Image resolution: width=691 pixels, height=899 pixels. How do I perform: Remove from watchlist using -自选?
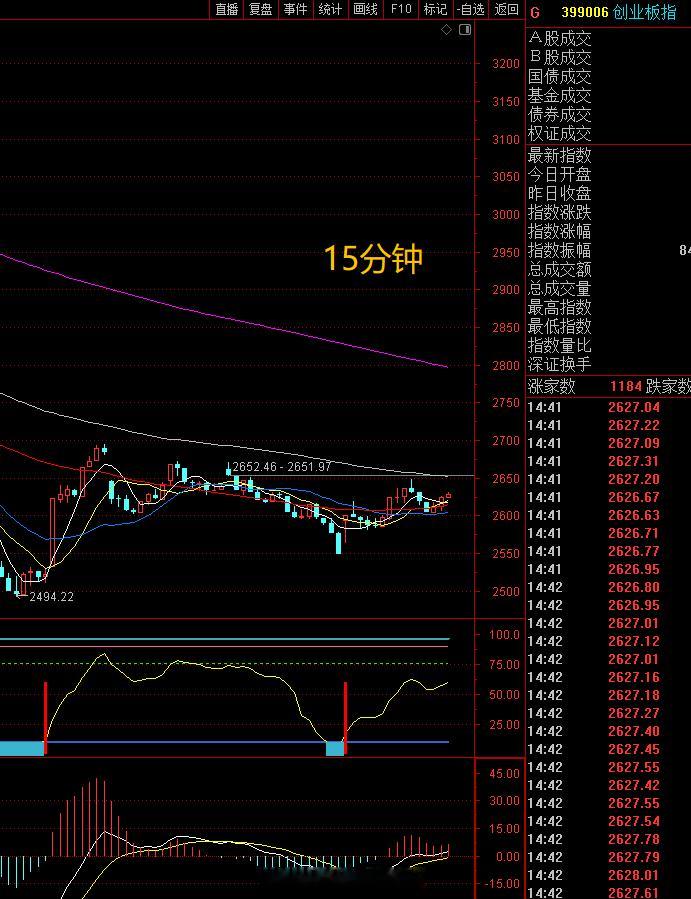[471, 10]
